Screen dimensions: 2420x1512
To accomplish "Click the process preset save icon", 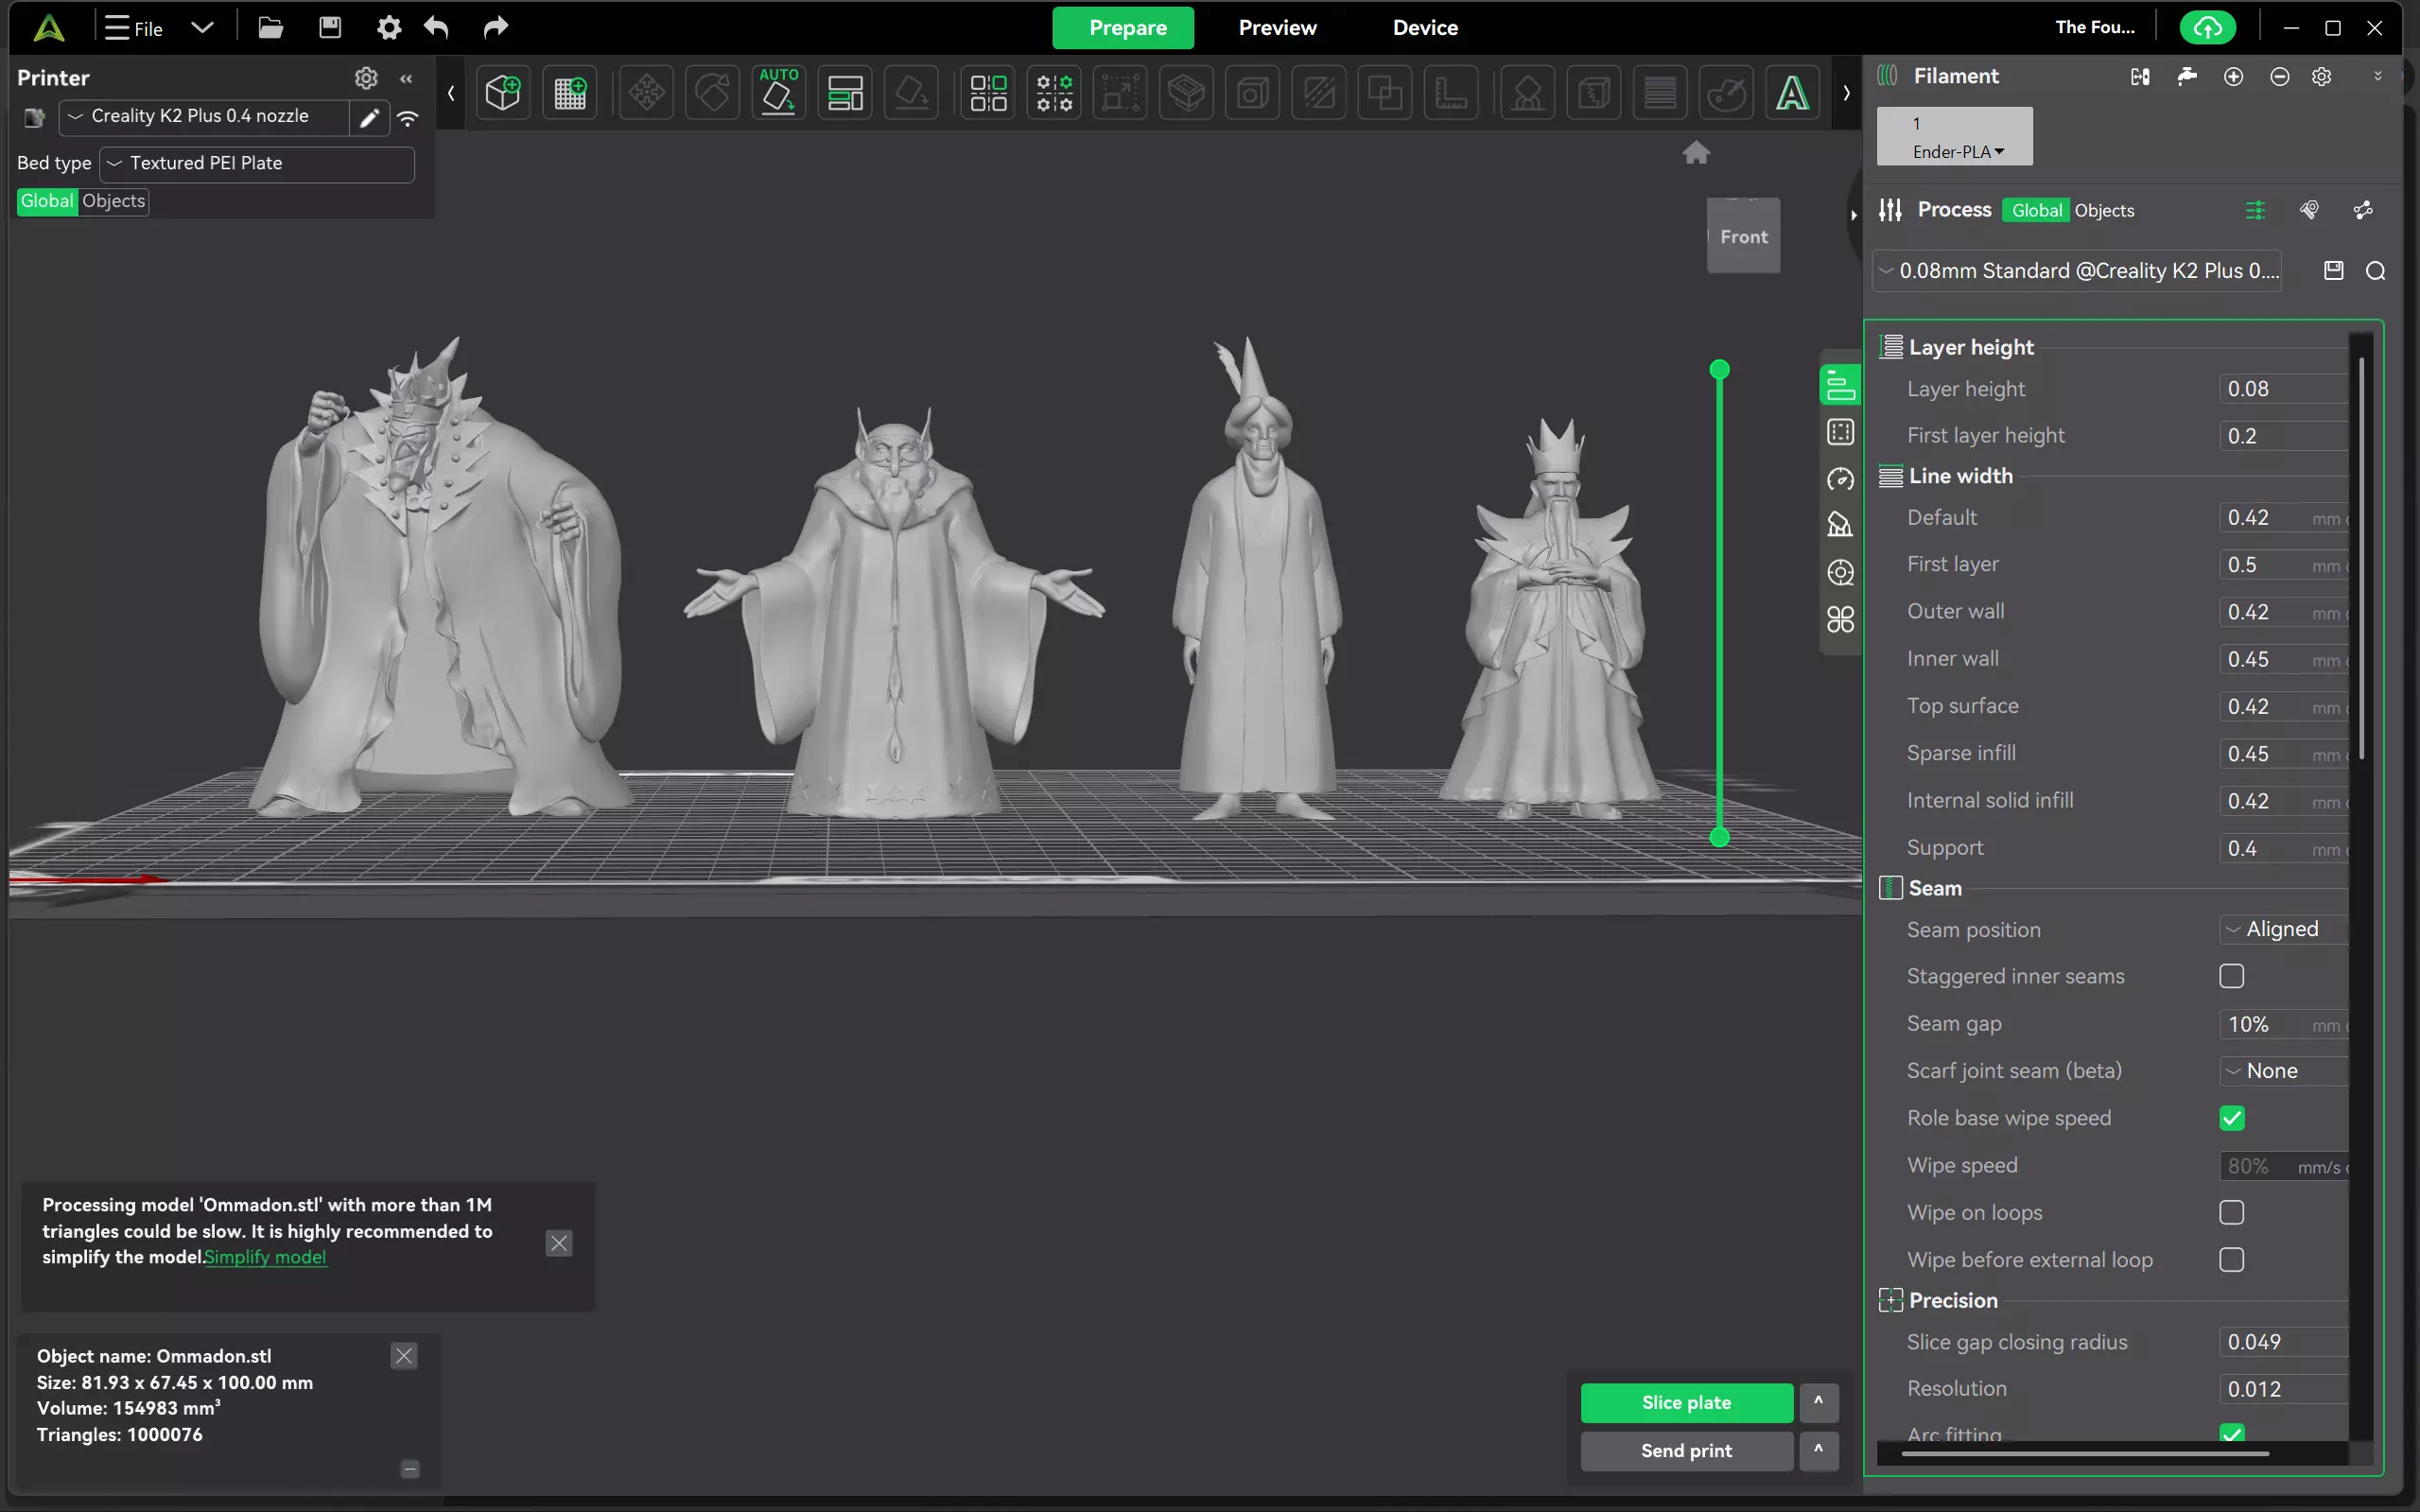I will (2333, 271).
